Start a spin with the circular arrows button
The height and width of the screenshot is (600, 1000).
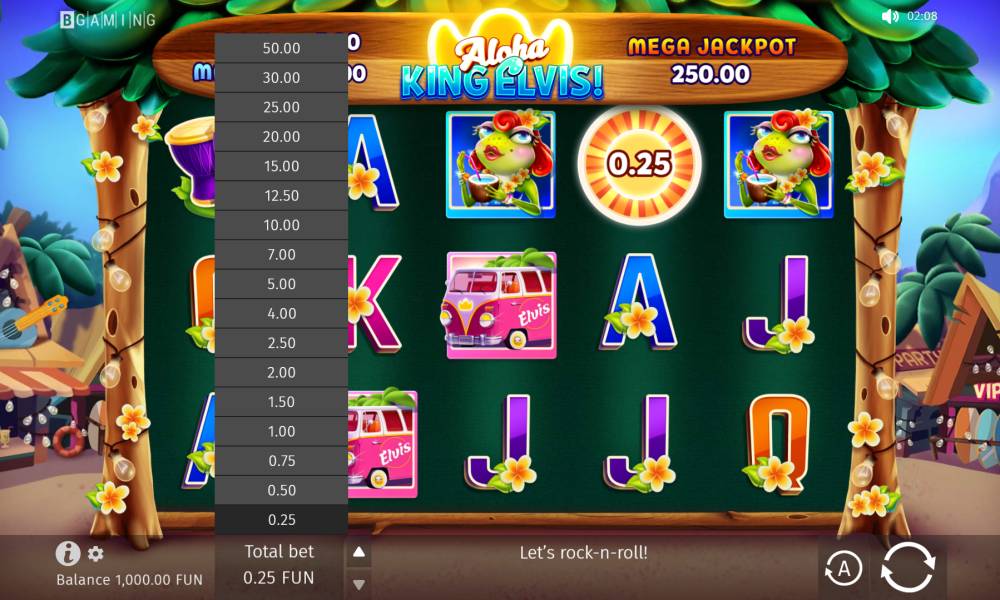coord(908,567)
